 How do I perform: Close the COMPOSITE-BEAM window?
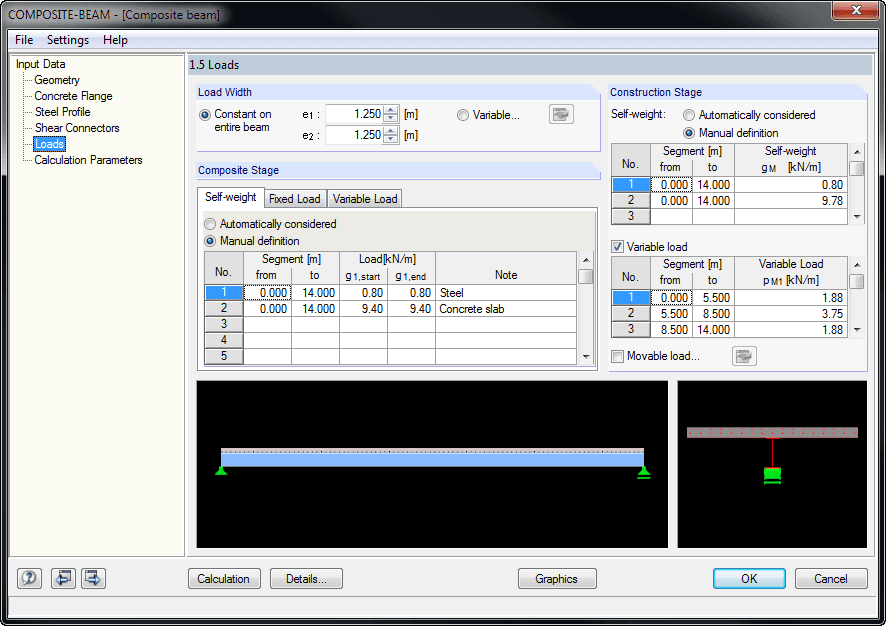856,10
